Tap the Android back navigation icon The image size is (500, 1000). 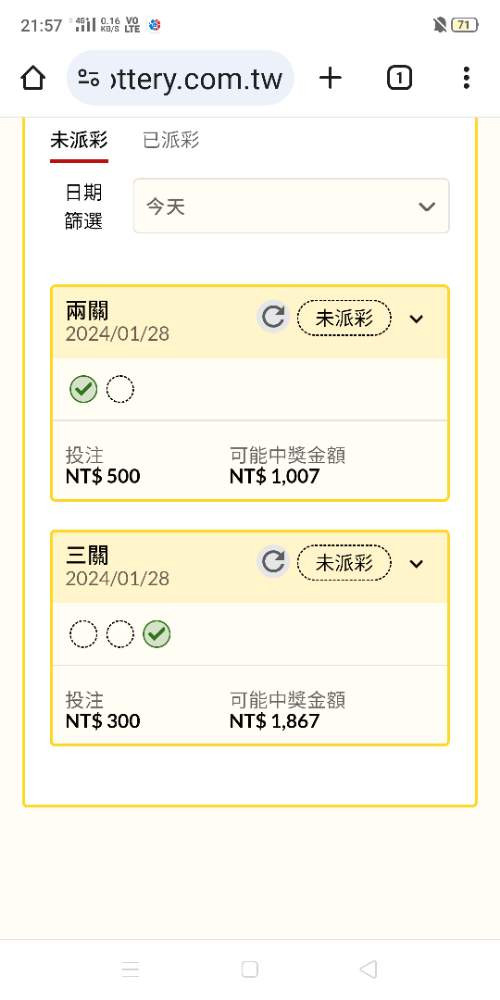pyautogui.click(x=368, y=969)
